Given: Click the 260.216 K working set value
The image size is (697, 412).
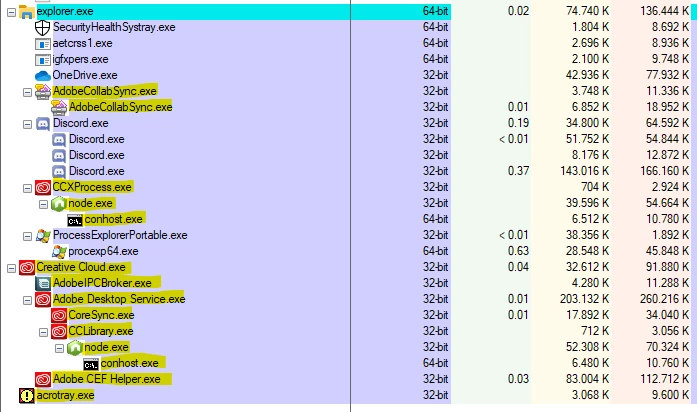Looking at the screenshot, I should click(665, 299).
